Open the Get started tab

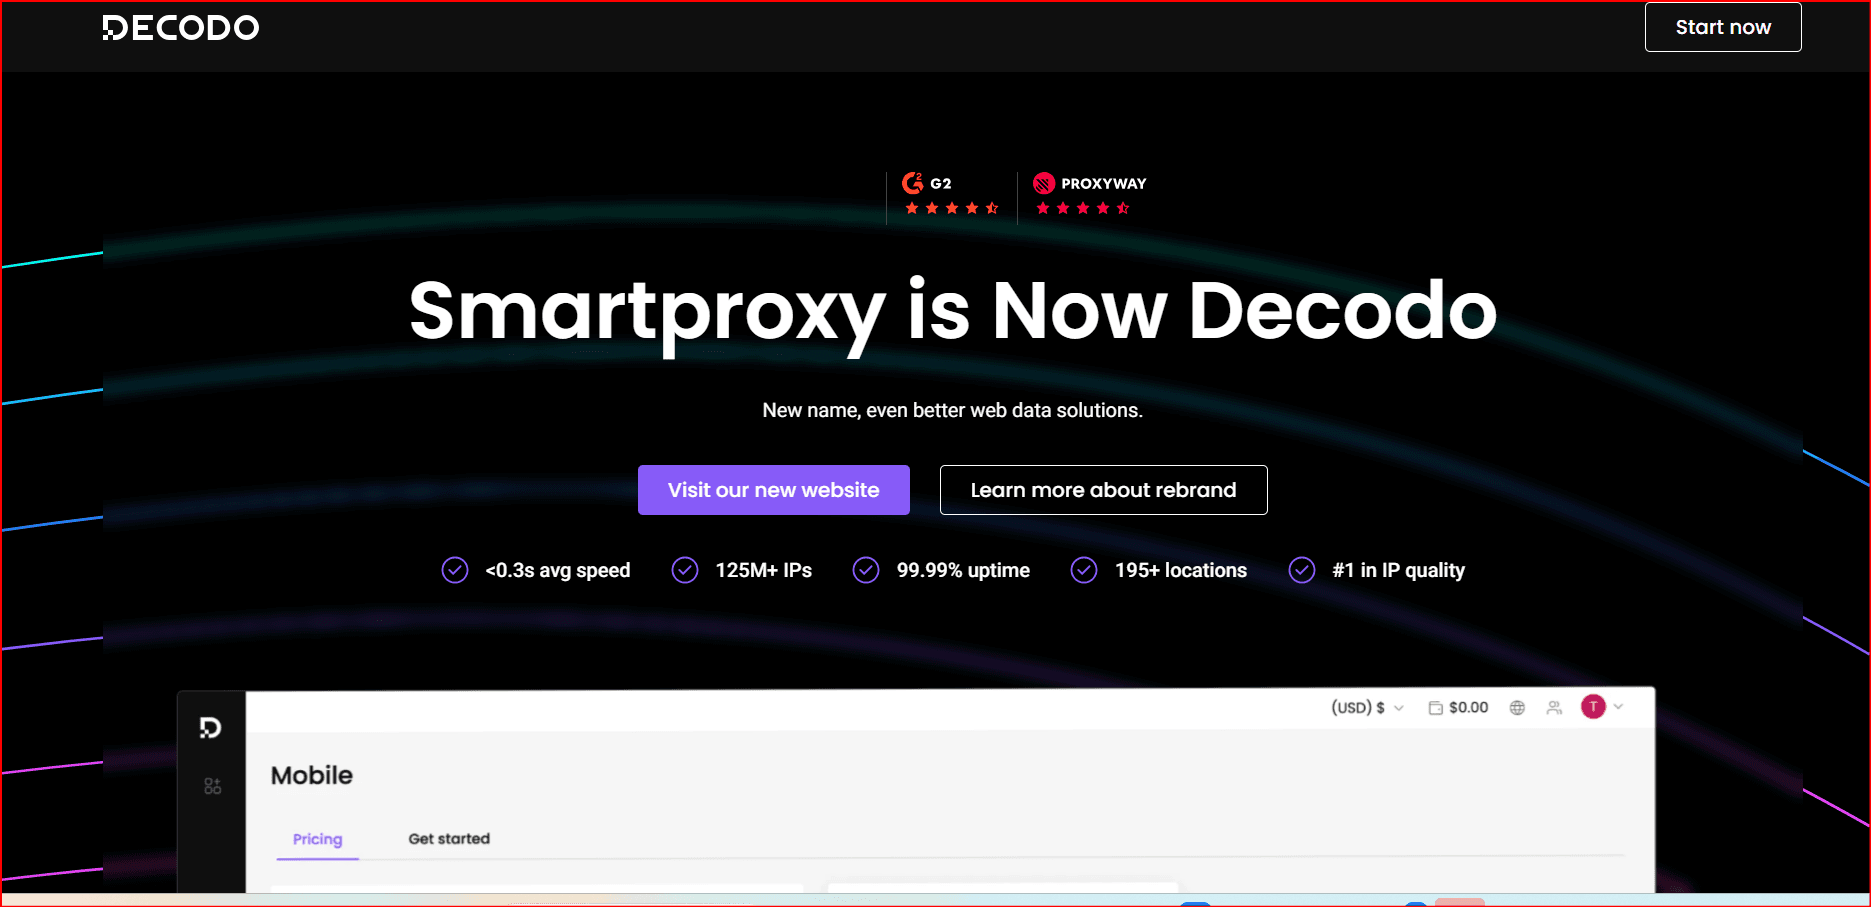449,839
